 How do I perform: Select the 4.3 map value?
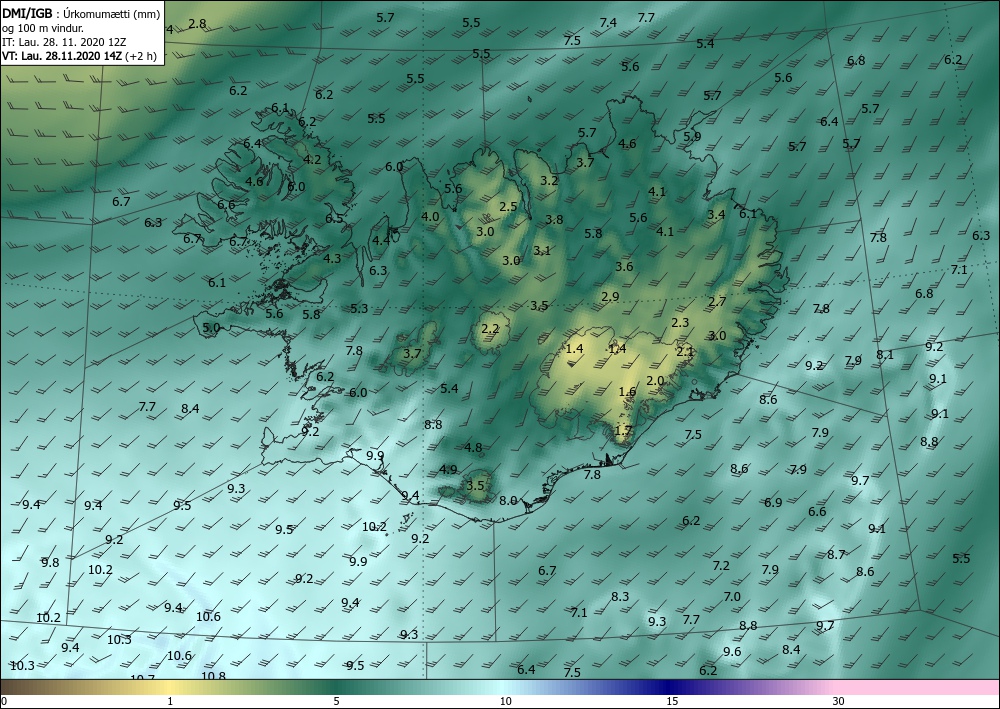[332, 259]
